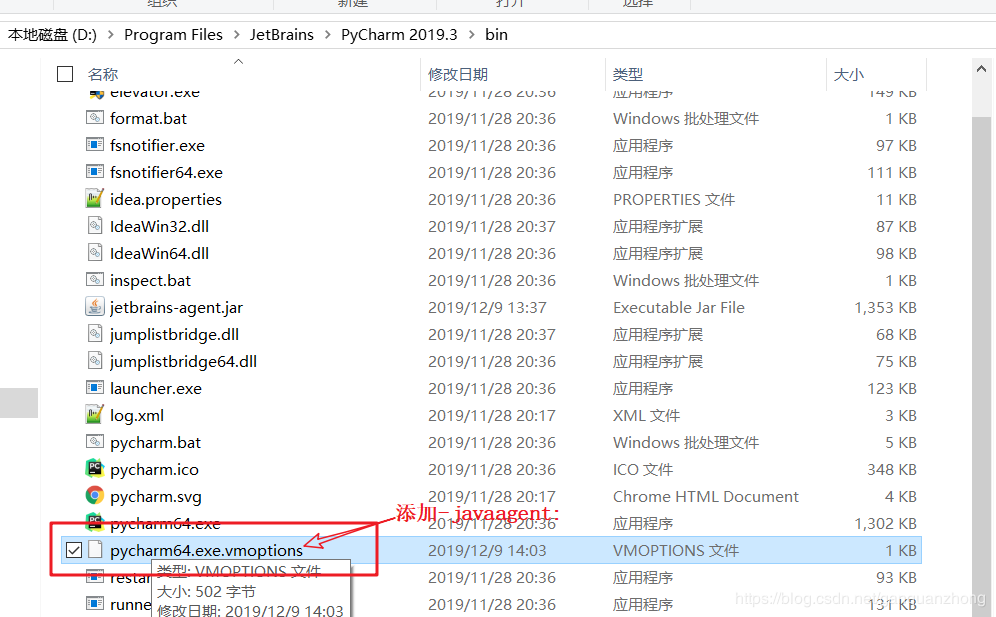Select jumplistbridge.dll in the file list
Viewport: 996px width, 617px height.
click(174, 334)
